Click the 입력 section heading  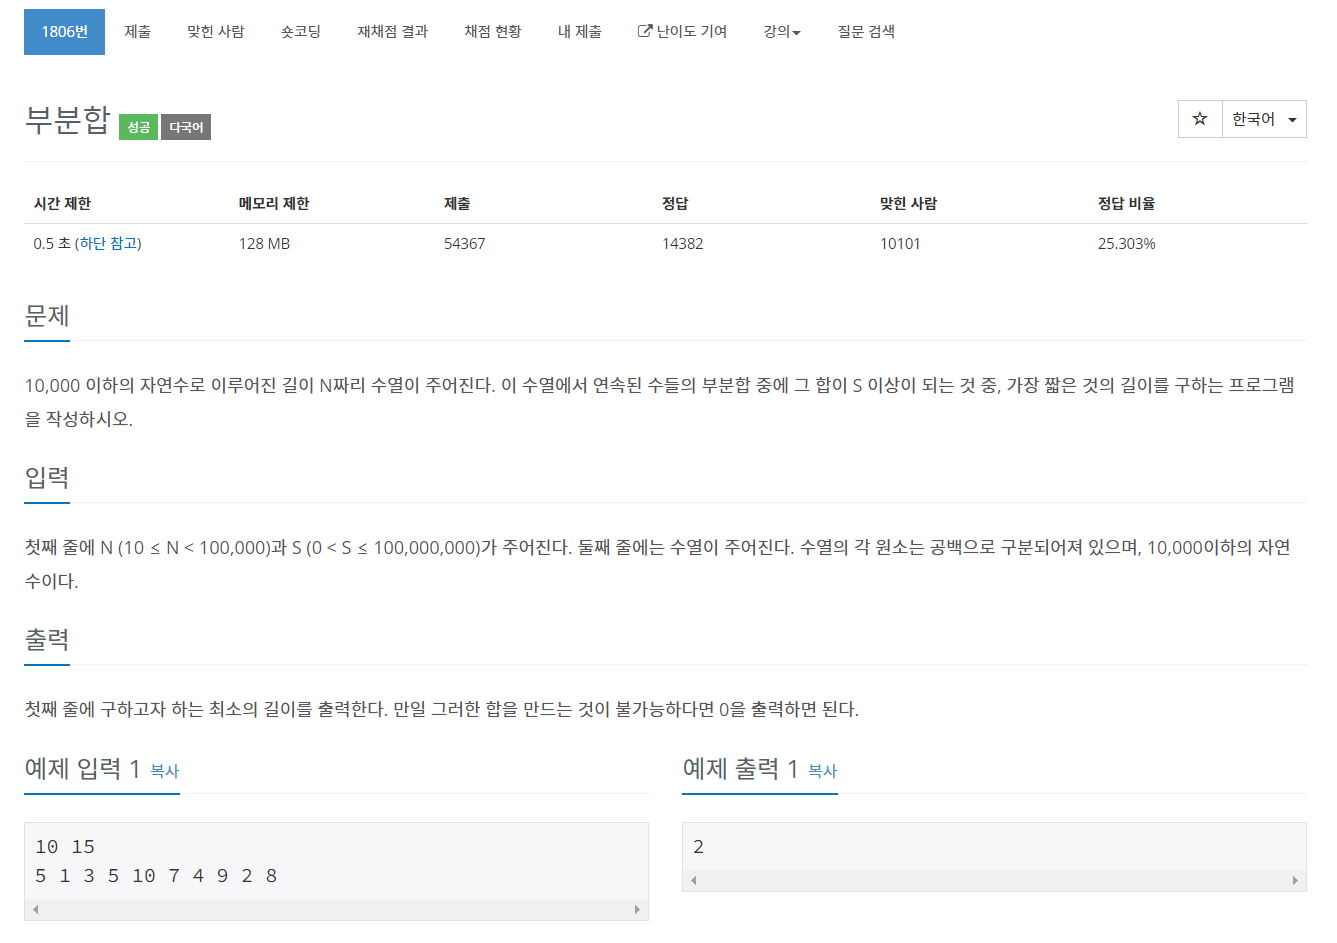point(47,478)
